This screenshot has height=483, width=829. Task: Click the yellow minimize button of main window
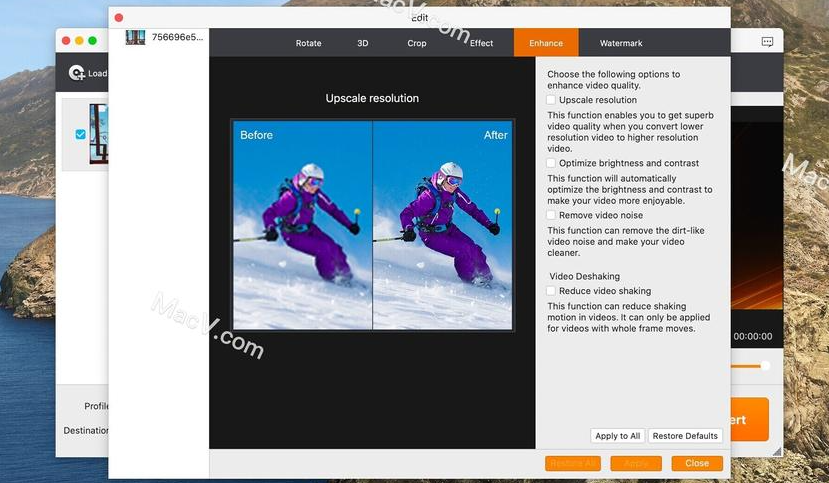79,41
